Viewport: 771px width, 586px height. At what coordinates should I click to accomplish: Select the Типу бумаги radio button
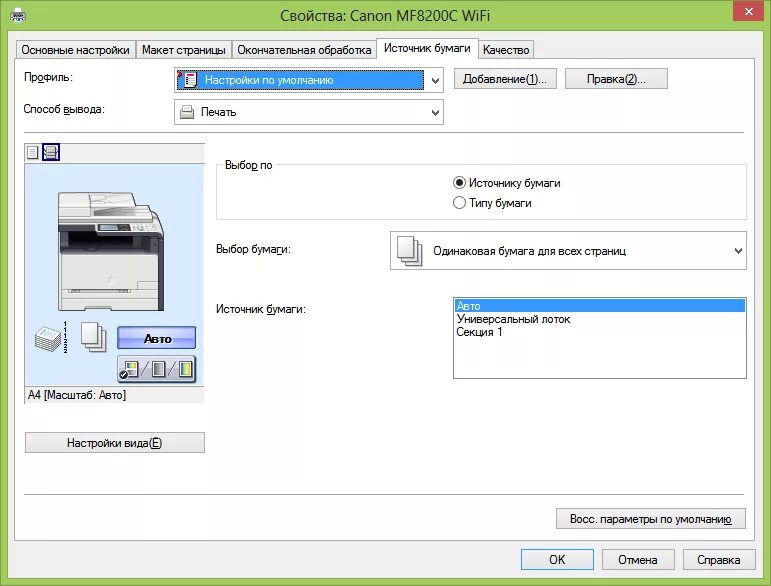tap(459, 203)
